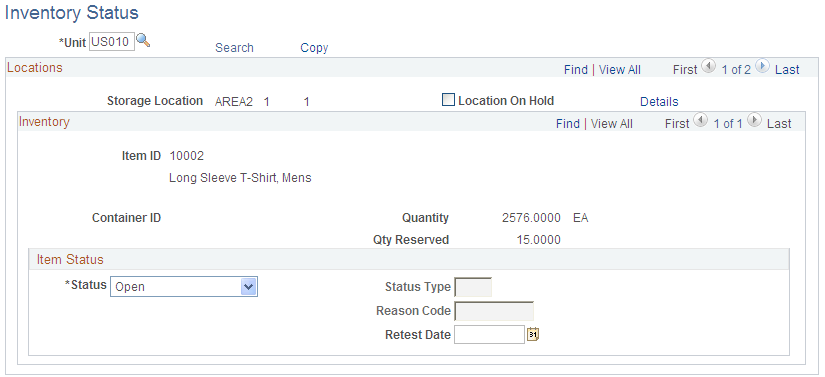Open the Status dropdown
Image resolution: width=825 pixels, height=377 pixels.
[184, 287]
